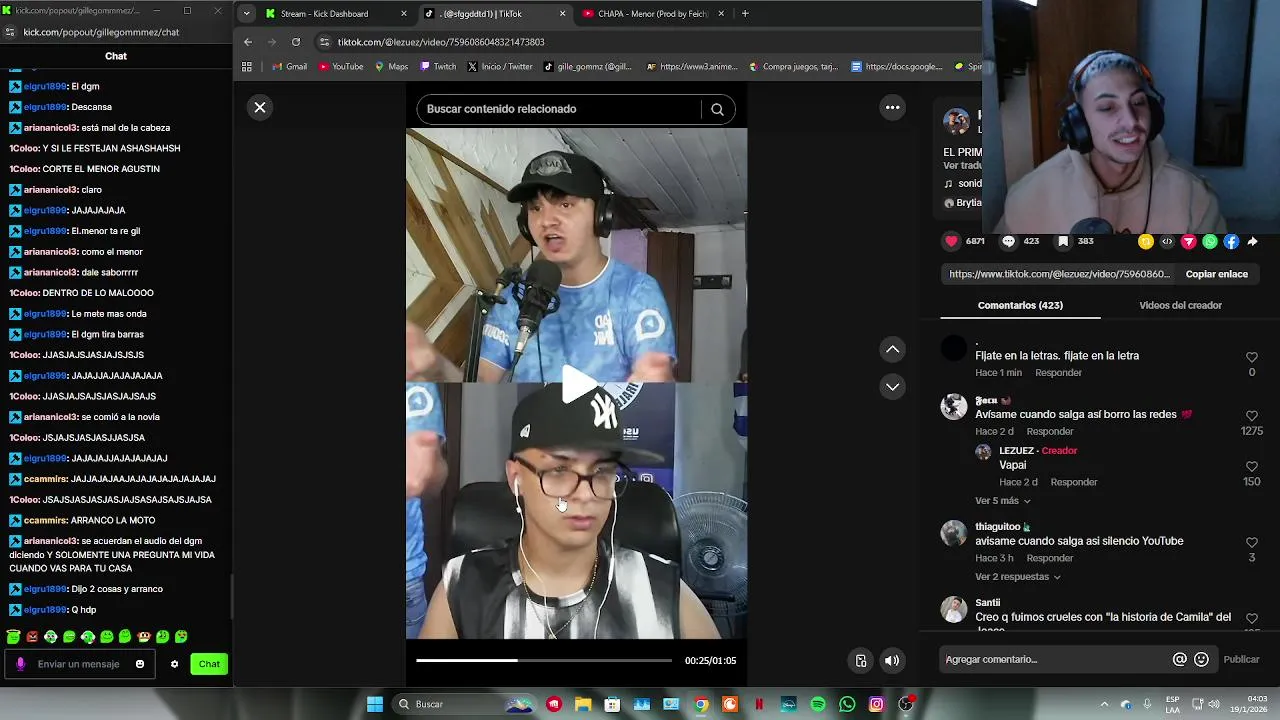Viewport: 1280px width, 720px height.
Task: Open the apps grid in bookmarks bar
Action: (x=247, y=67)
